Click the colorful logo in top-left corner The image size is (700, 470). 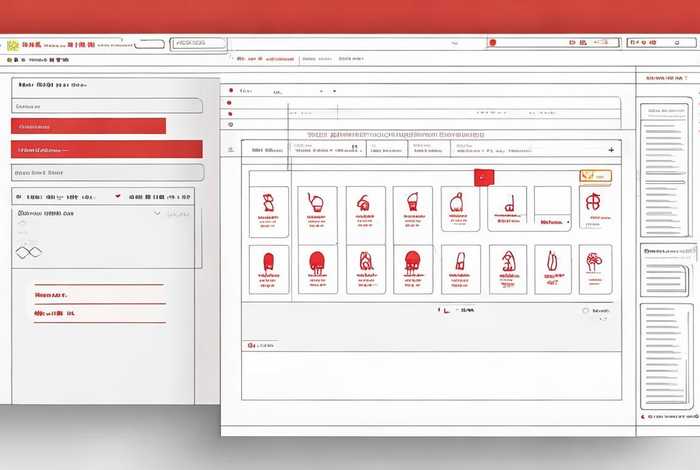point(13,45)
